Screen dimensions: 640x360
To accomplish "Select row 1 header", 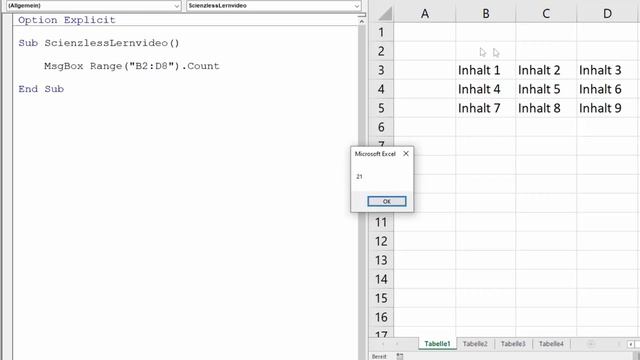I will tap(381, 32).
